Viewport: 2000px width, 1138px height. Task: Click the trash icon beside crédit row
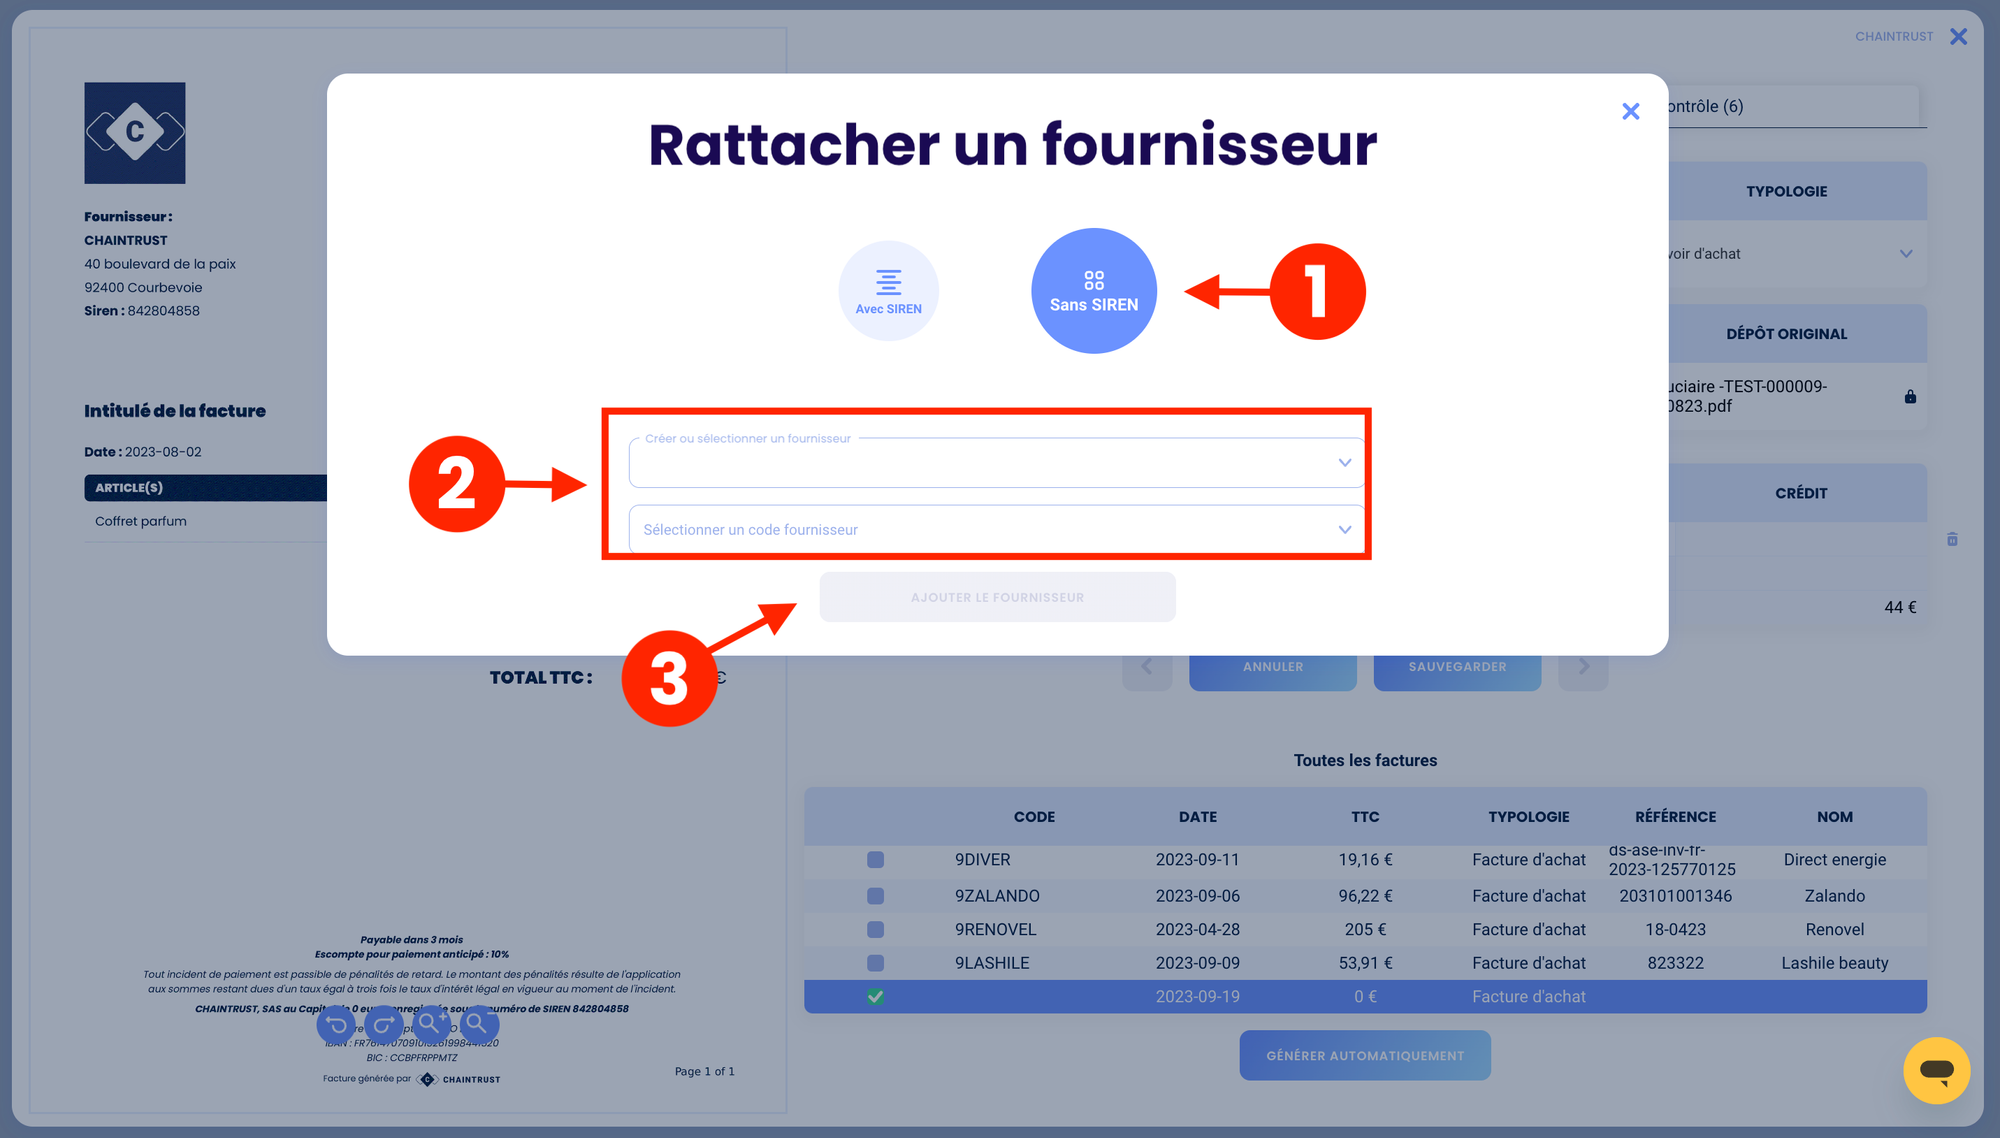click(x=1952, y=539)
